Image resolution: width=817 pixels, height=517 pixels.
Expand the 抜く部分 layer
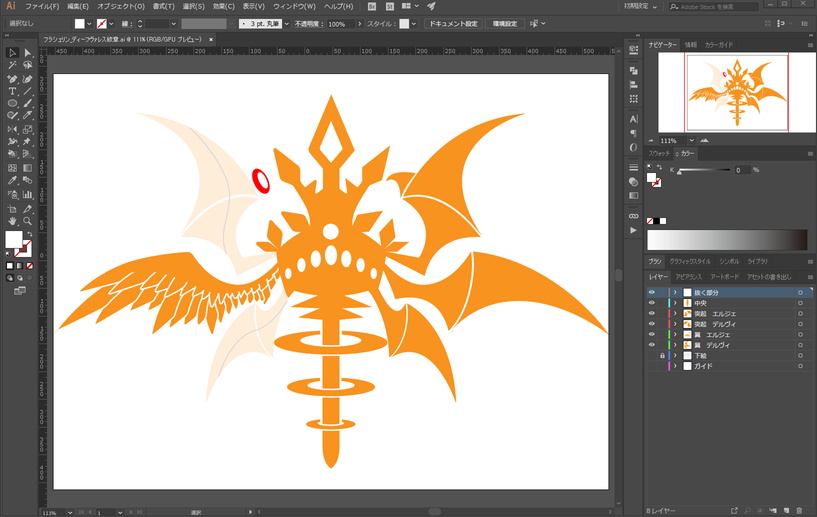(675, 292)
